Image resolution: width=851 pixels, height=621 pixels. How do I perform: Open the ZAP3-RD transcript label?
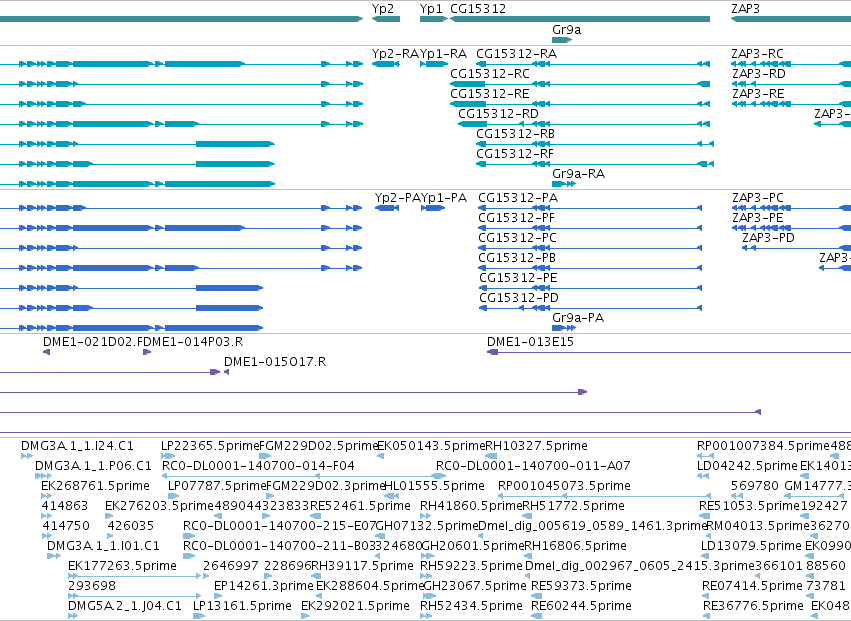759,74
